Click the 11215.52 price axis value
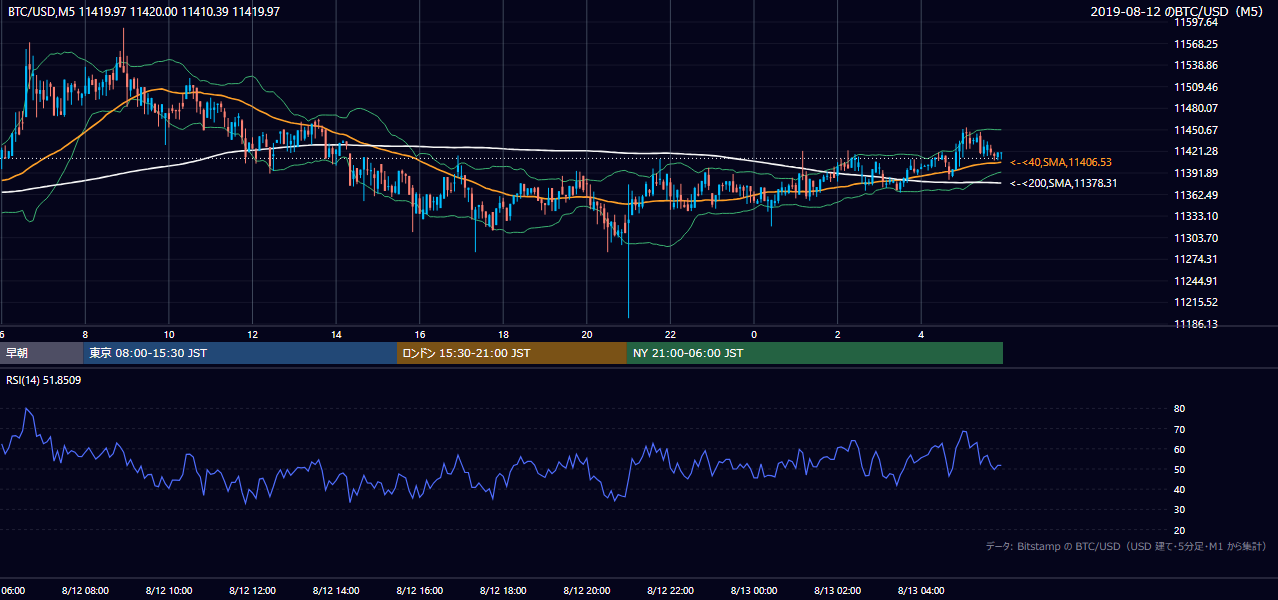Image resolution: width=1278 pixels, height=600 pixels. 1196,302
